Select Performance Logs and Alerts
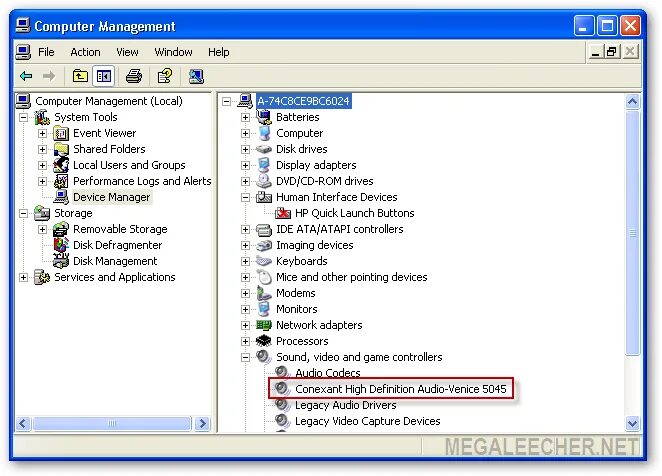Screen dimensions: 662x476 pos(142,181)
